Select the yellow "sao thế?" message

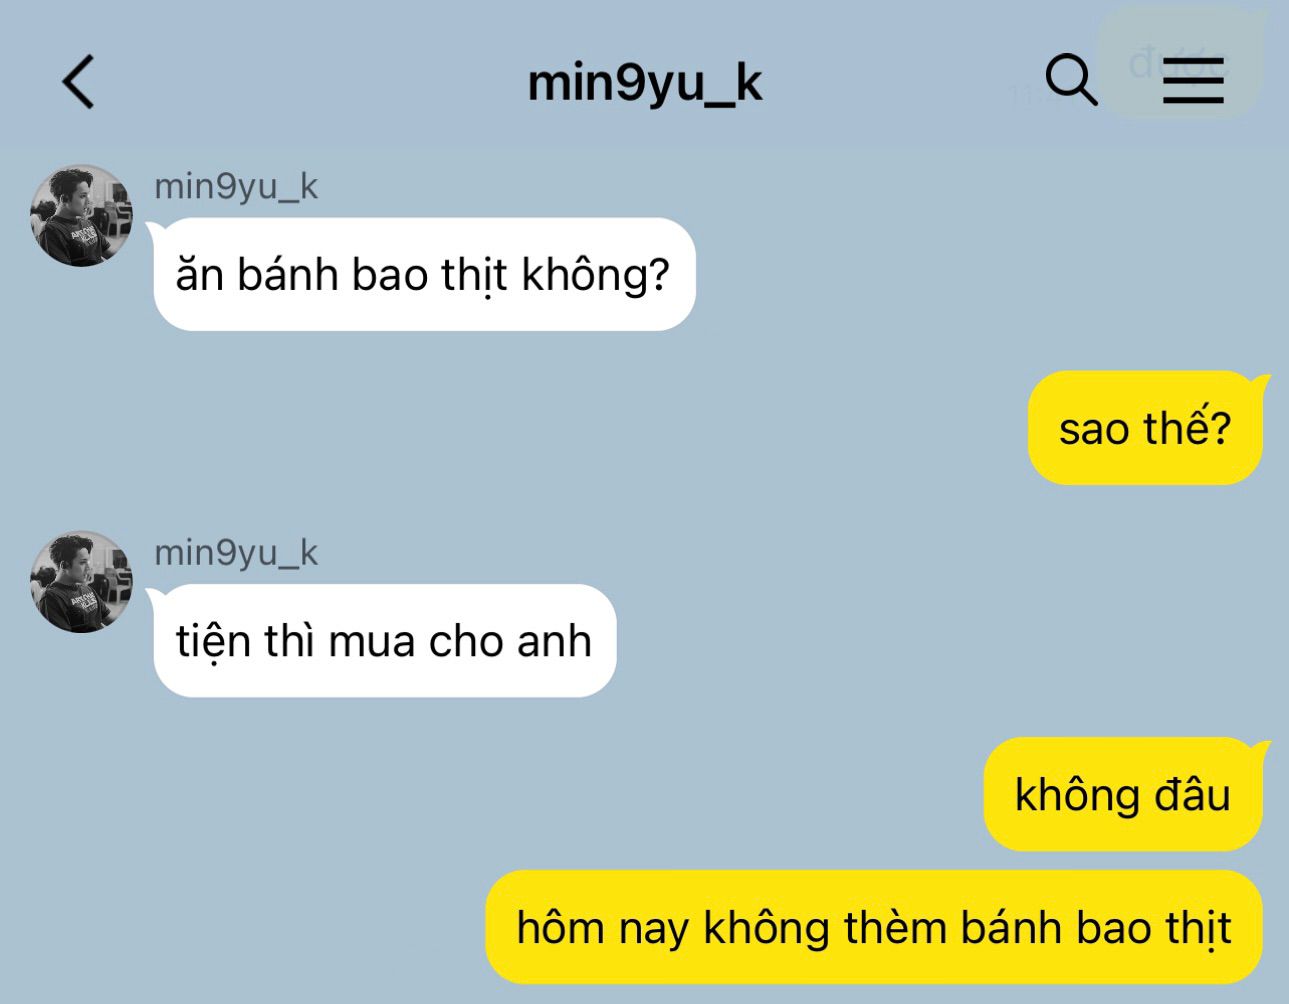coord(1146,428)
